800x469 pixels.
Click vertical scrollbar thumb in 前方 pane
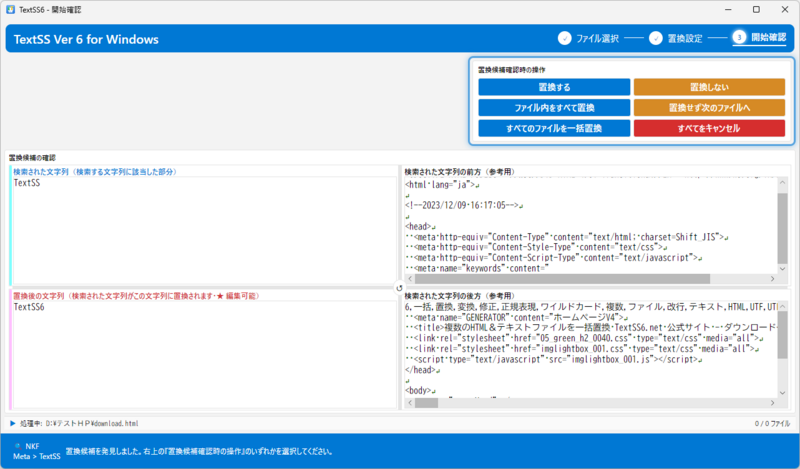click(x=782, y=228)
